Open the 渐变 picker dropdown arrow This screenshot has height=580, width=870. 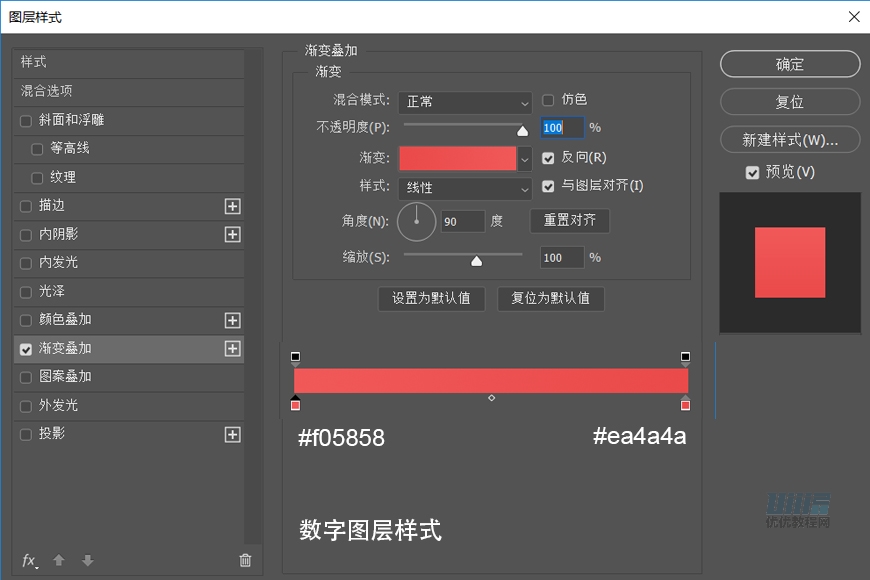click(524, 158)
